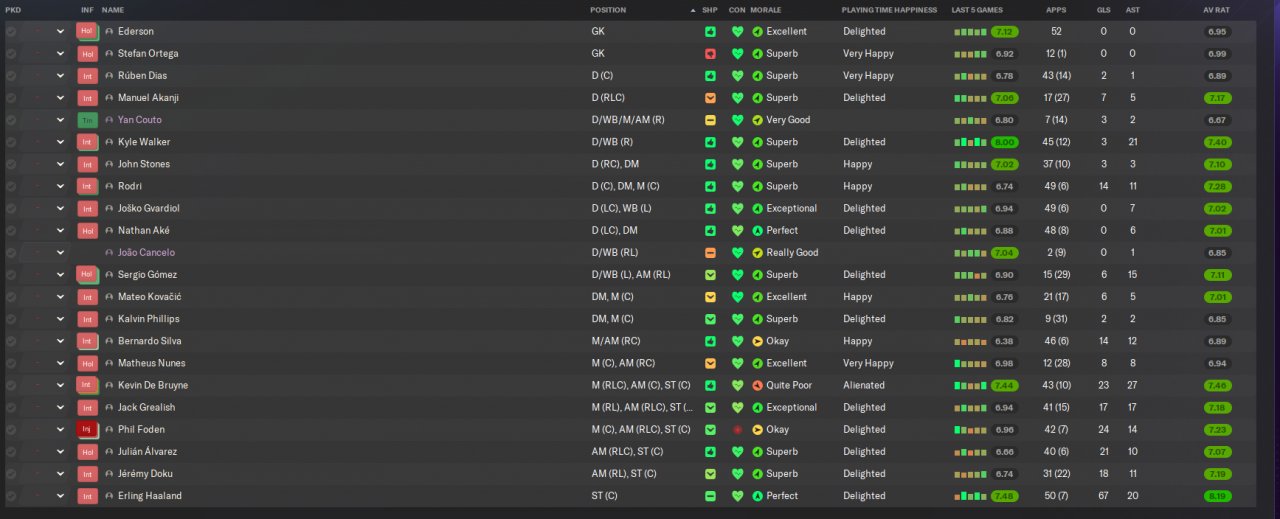This screenshot has height=519, width=1280.
Task: Toggle the picked circle for Sergio Gómez
Action: (x=11, y=274)
